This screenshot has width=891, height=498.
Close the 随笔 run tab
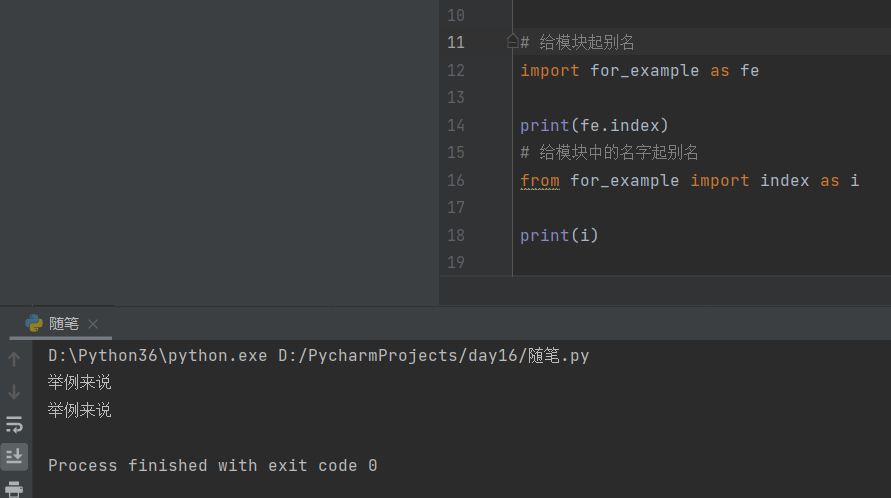[x=93, y=324]
